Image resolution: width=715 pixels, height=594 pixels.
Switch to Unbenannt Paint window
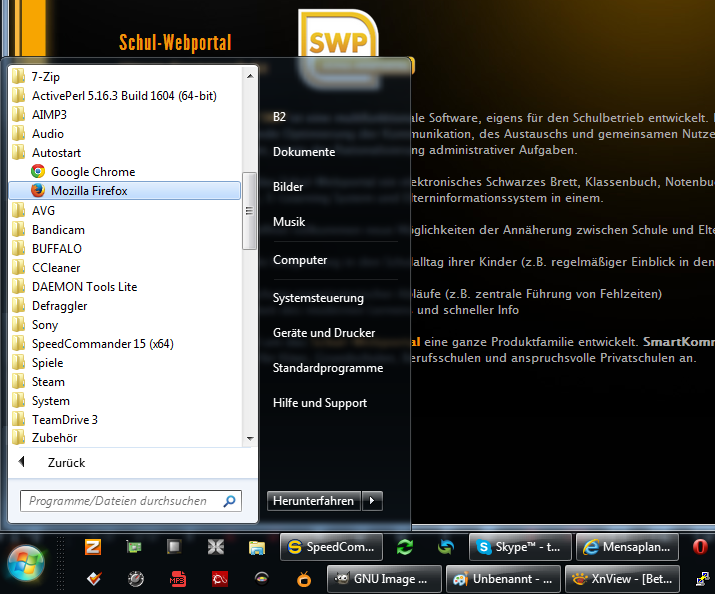tap(503, 579)
